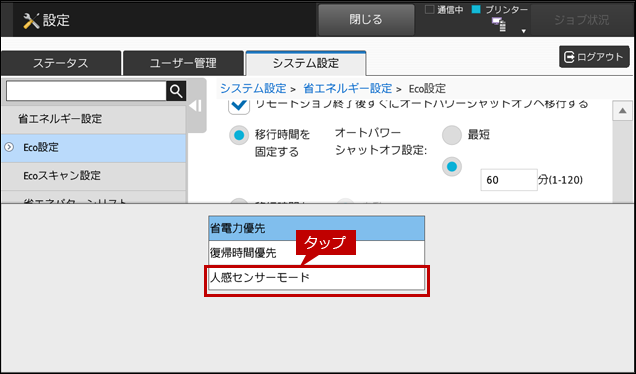This screenshot has height=374, width=636.
Task: Click the プリンター indicator label
Action: 506,10
